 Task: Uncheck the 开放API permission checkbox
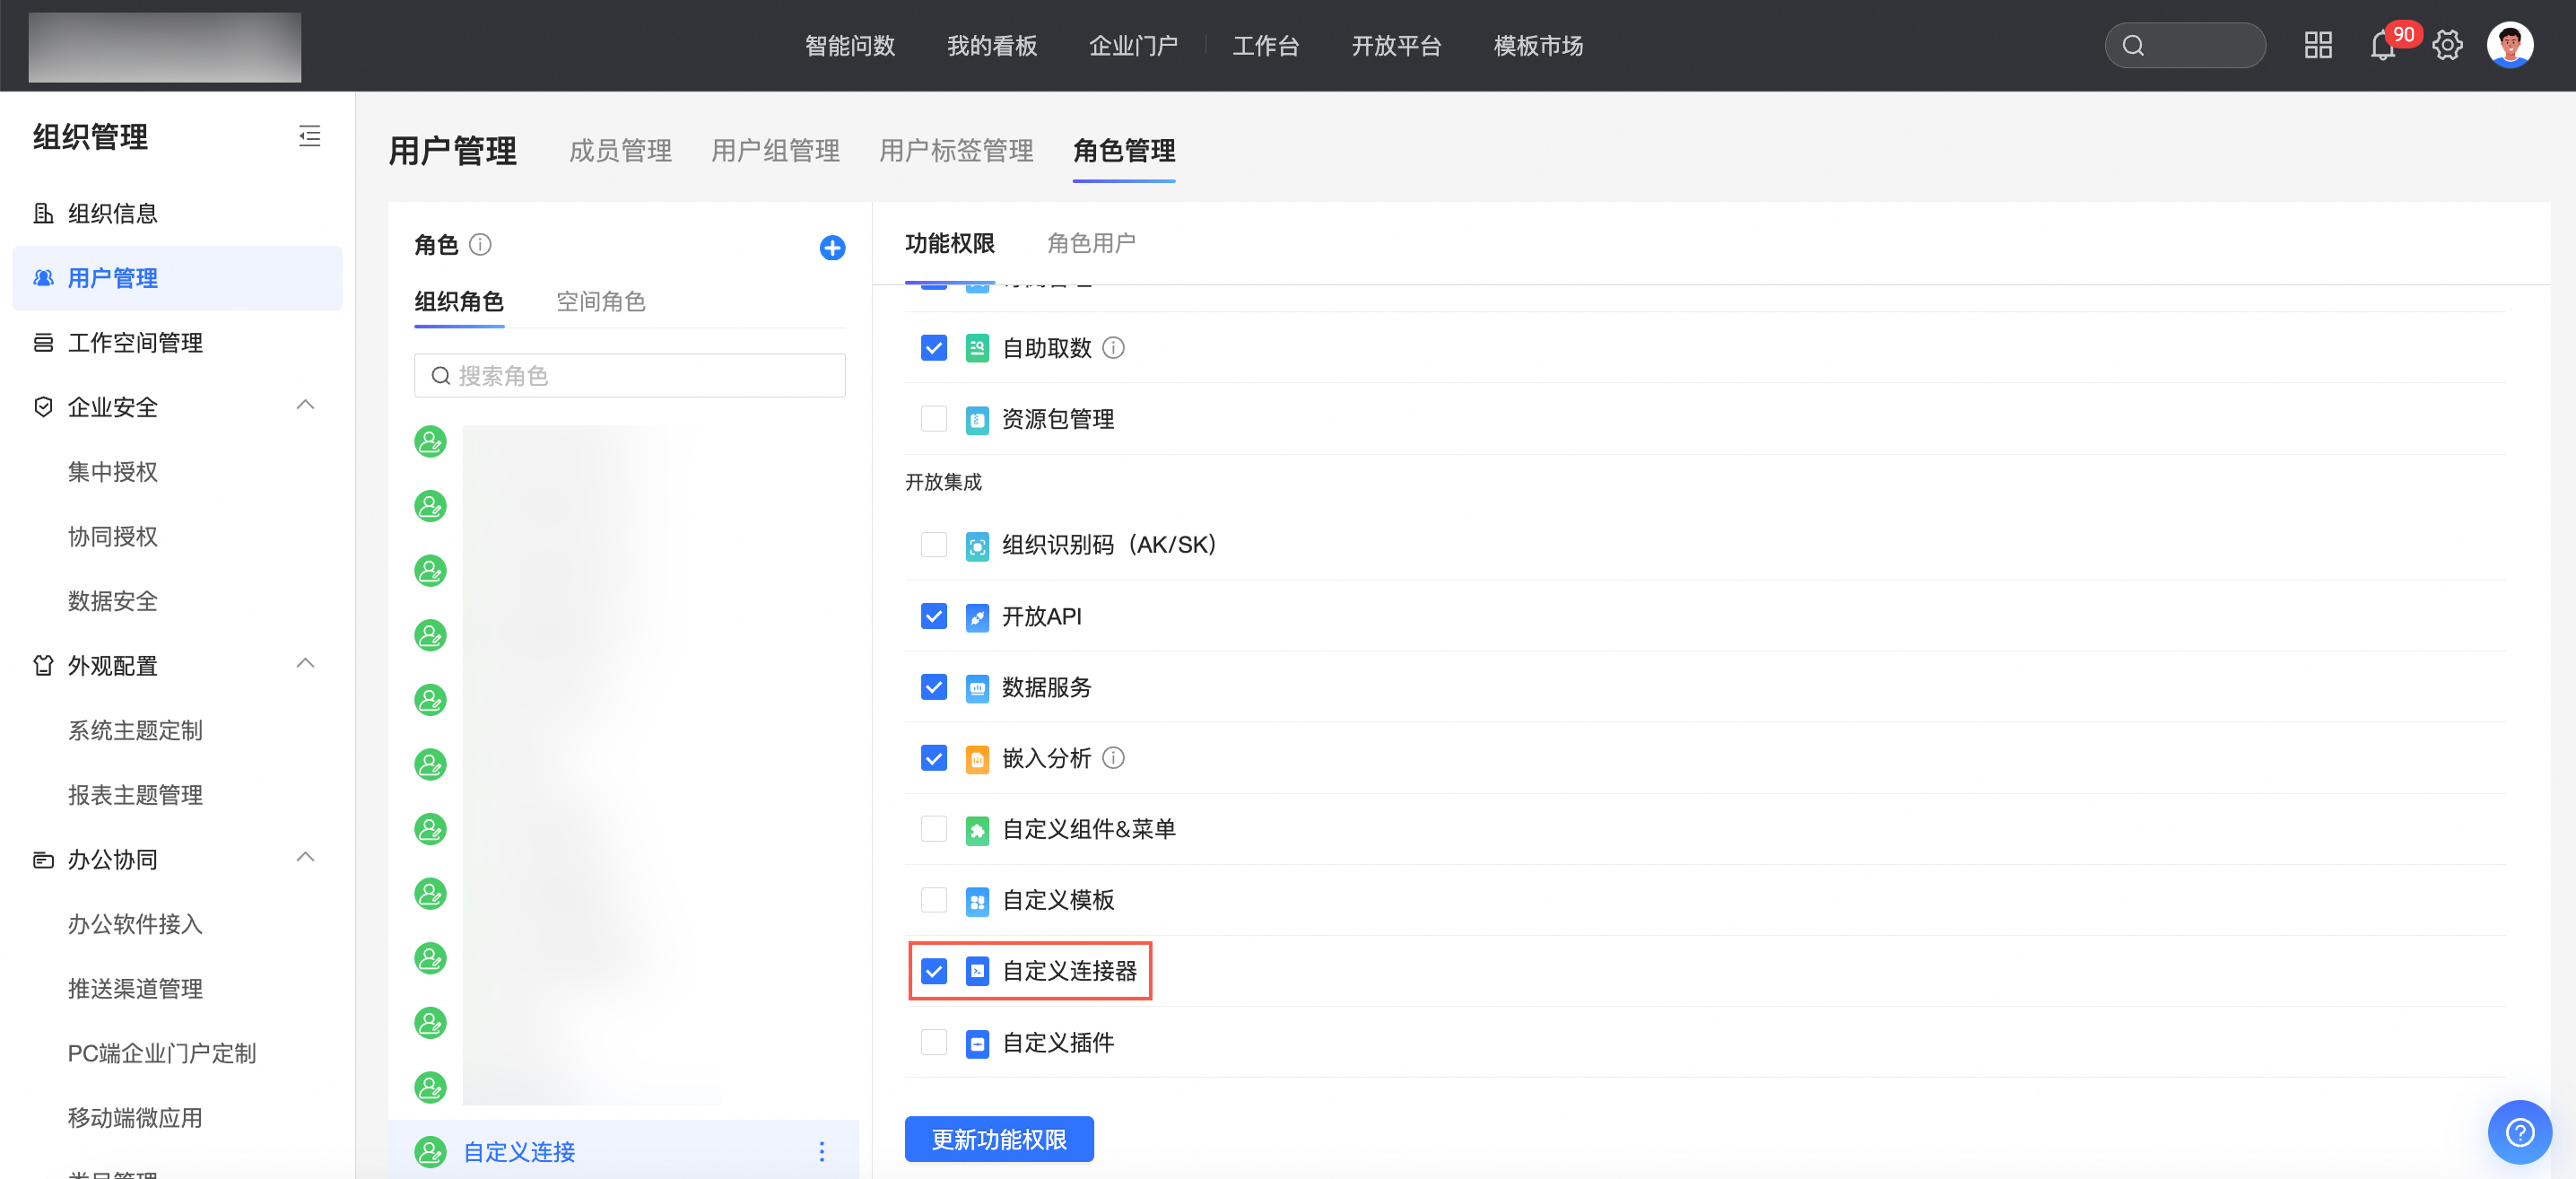(x=933, y=616)
